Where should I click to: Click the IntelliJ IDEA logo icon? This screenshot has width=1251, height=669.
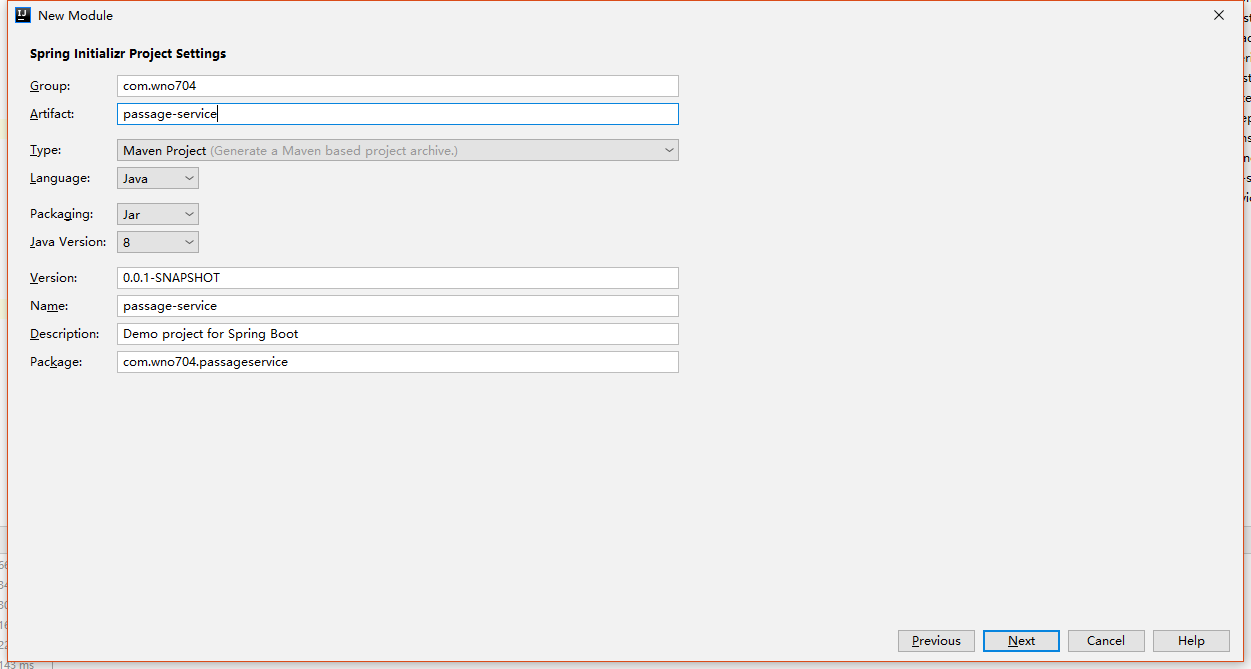[x=22, y=15]
